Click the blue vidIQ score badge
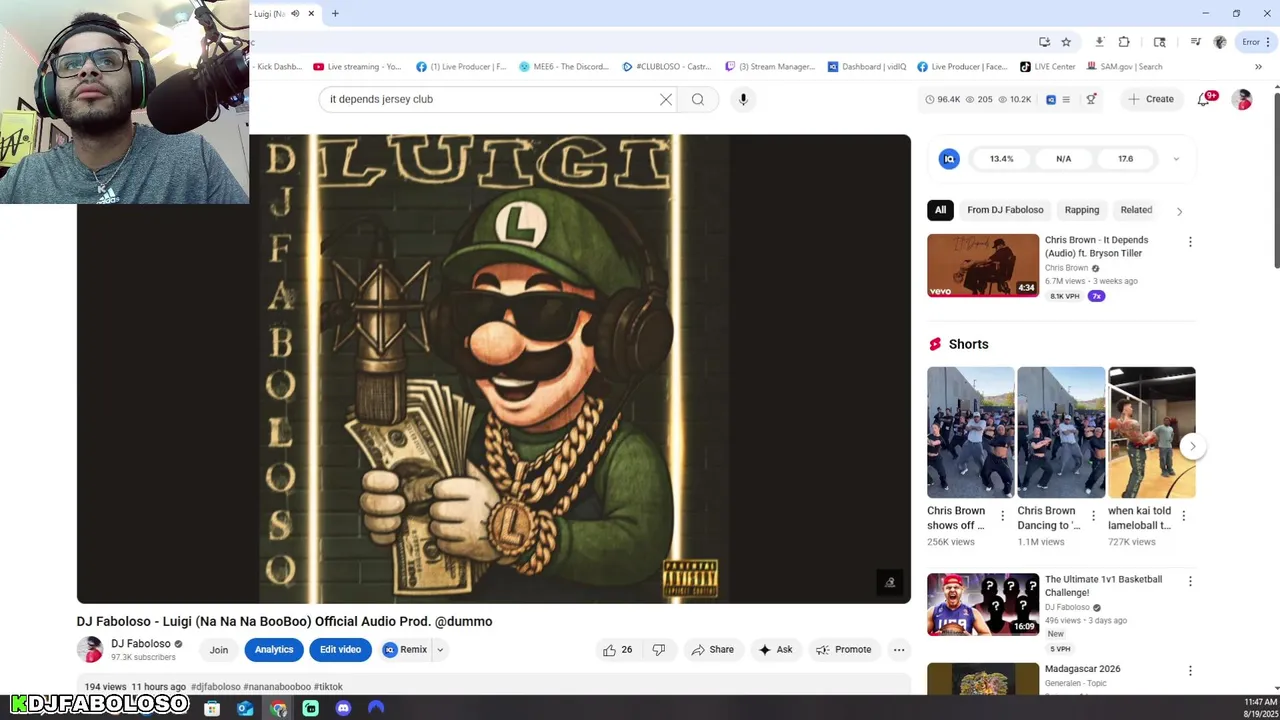This screenshot has width=1280, height=720. pyautogui.click(x=949, y=158)
